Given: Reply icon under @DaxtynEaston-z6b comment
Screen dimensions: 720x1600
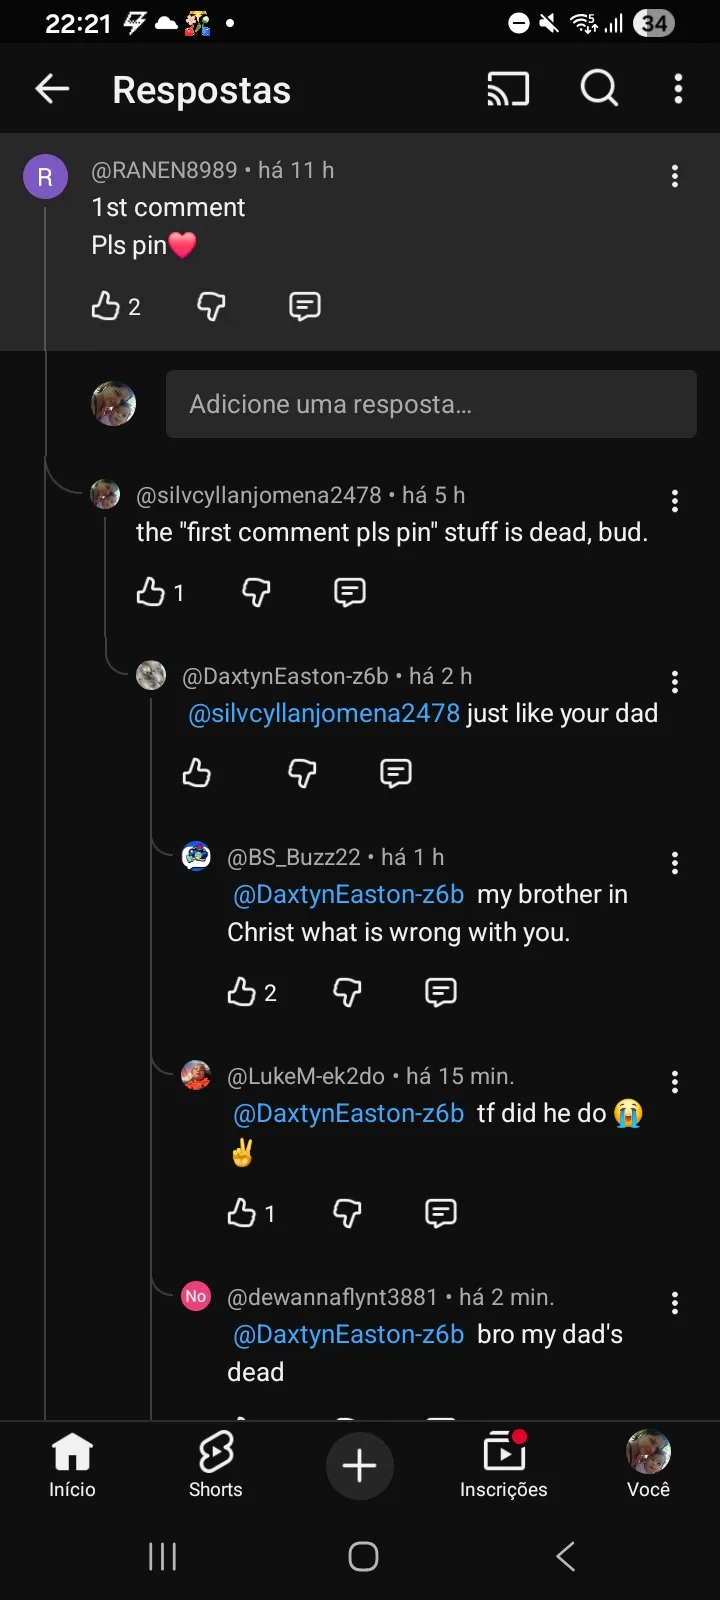Looking at the screenshot, I should coord(396,773).
